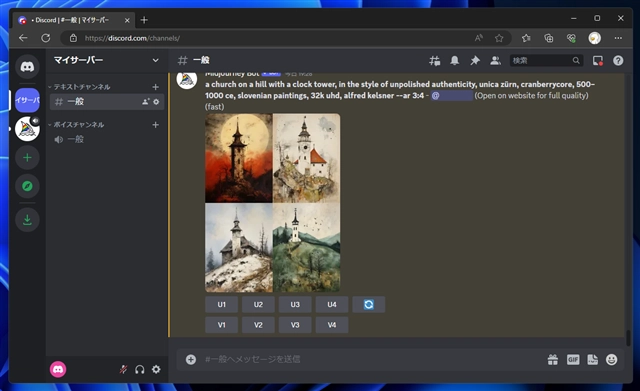This screenshot has height=391, width=640.
Task: Upscale image with U3 button
Action: pos(295,304)
